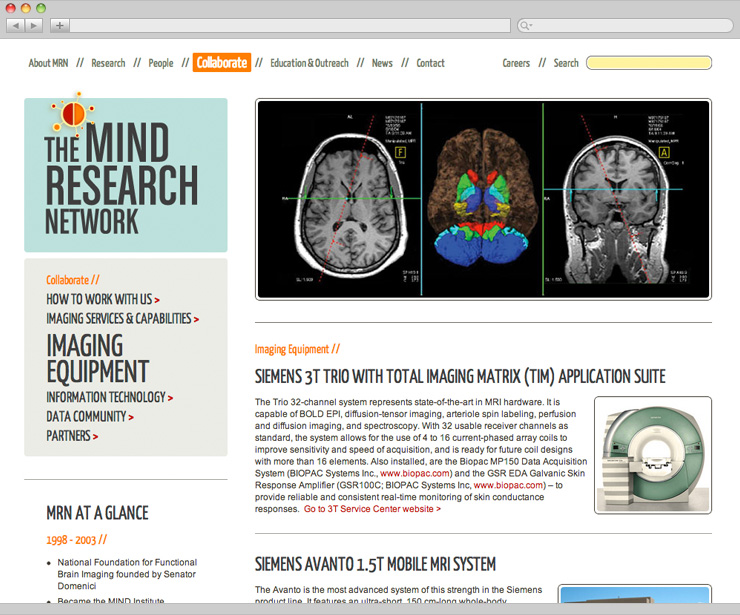This screenshot has width=740, height=615.
Task: Click The Mind Research Network logo banner
Action: (x=126, y=175)
